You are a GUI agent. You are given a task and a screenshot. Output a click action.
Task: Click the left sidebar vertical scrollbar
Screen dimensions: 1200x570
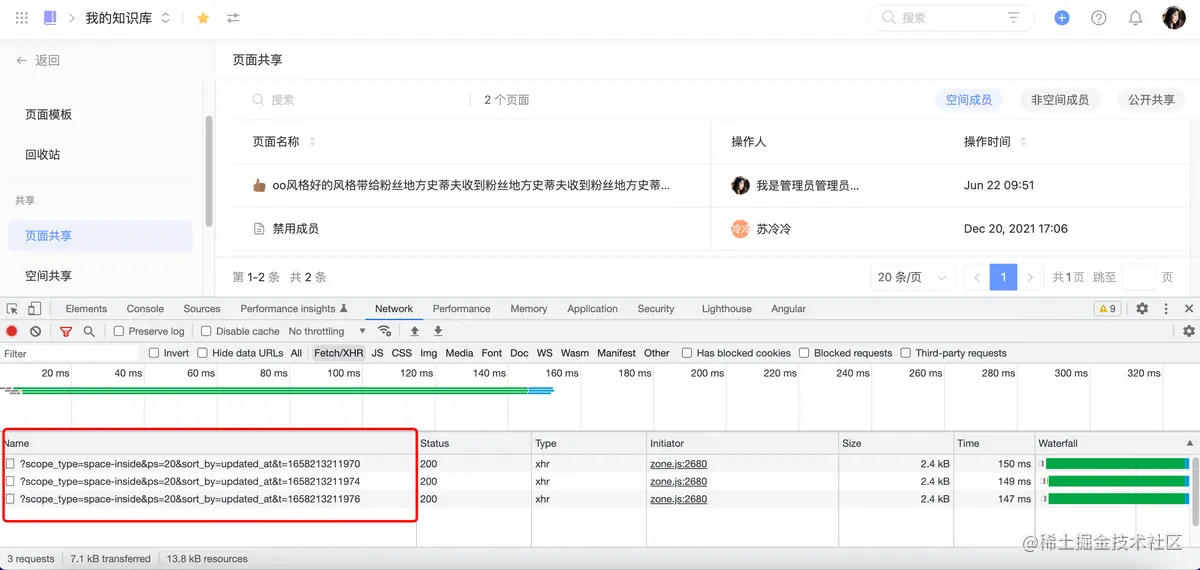point(209,172)
